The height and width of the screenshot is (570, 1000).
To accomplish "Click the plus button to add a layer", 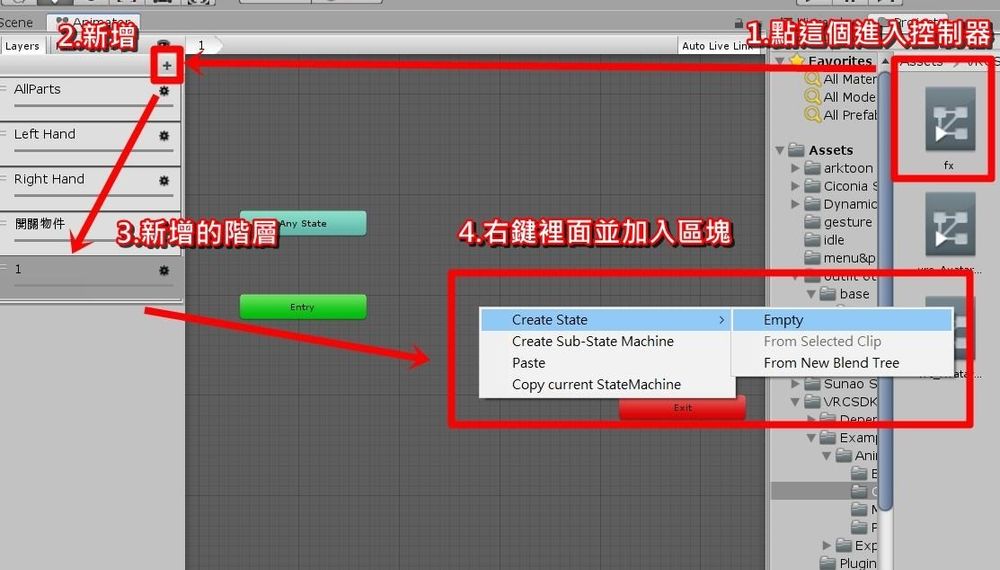I will pyautogui.click(x=166, y=65).
